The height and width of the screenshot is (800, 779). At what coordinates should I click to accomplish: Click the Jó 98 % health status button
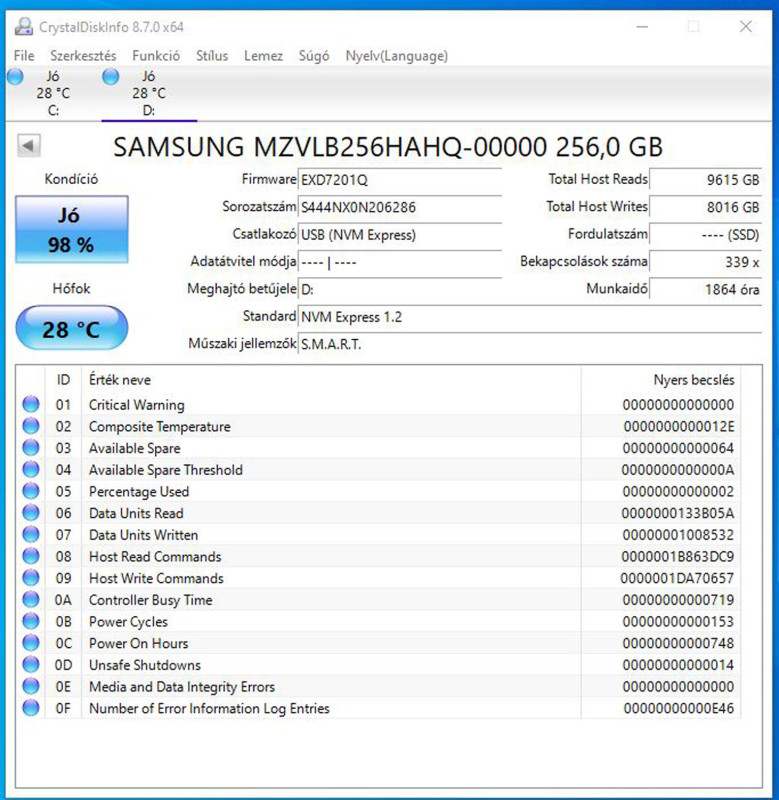coord(71,229)
